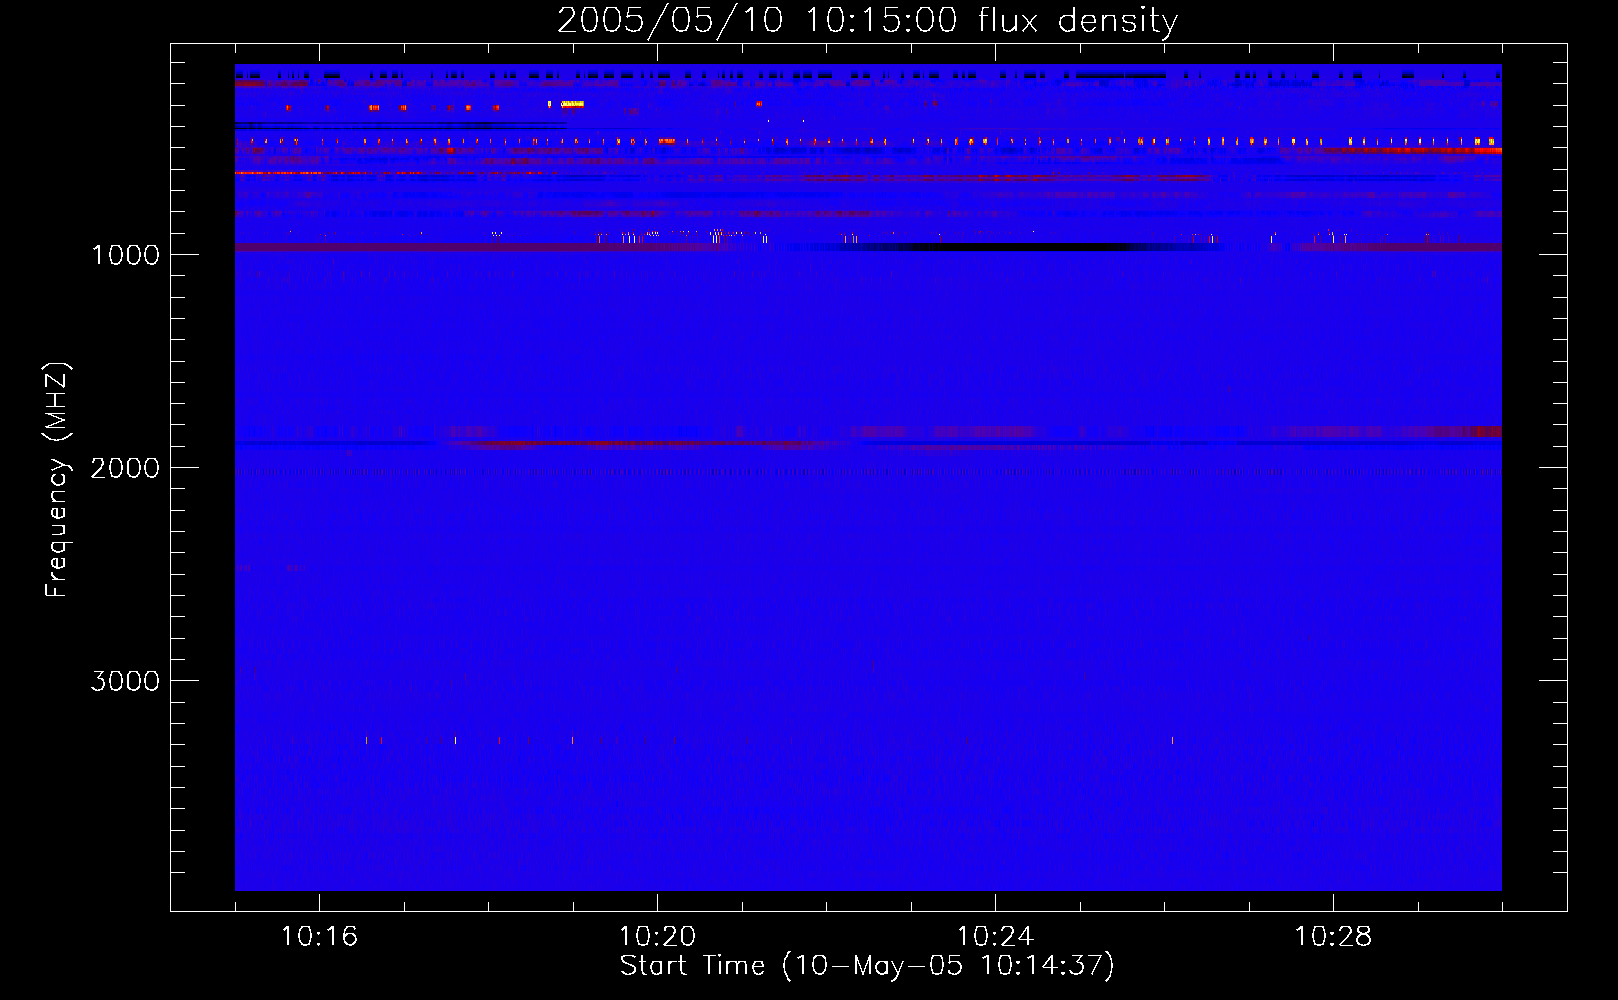Image resolution: width=1618 pixels, height=1000 pixels.
Task: Click the 'Frequency (MHZ)' axis label
Action: pos(57,480)
